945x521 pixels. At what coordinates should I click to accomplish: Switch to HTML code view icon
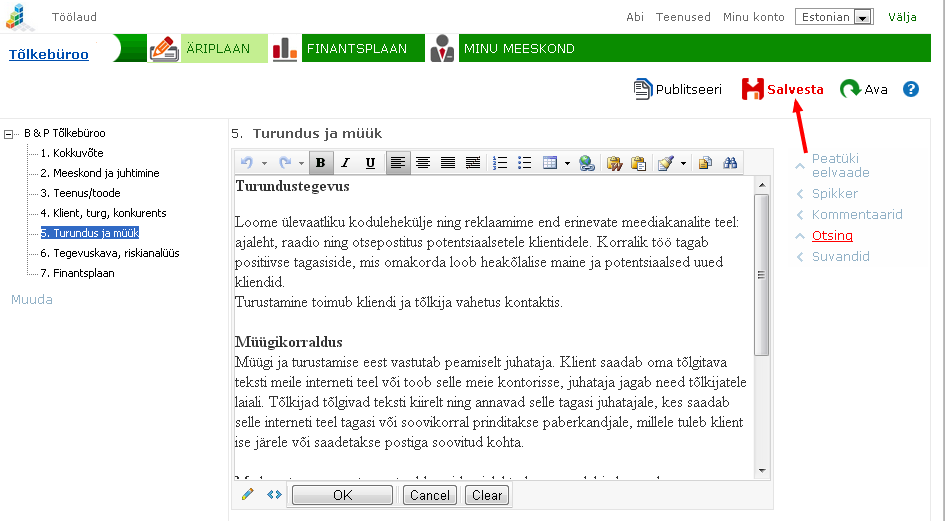coord(274,494)
